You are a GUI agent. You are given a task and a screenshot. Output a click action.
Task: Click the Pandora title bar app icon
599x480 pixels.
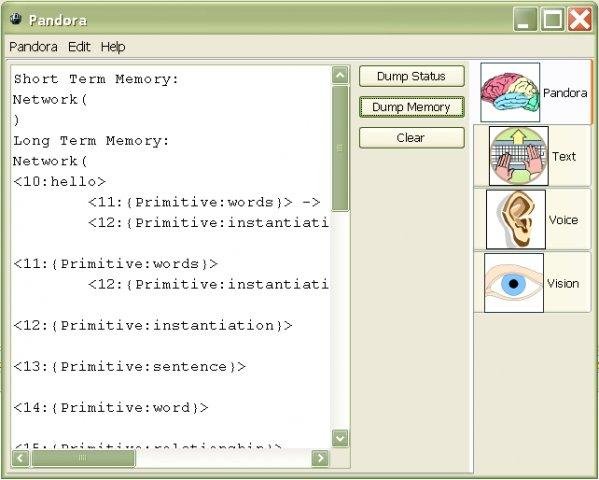point(16,19)
